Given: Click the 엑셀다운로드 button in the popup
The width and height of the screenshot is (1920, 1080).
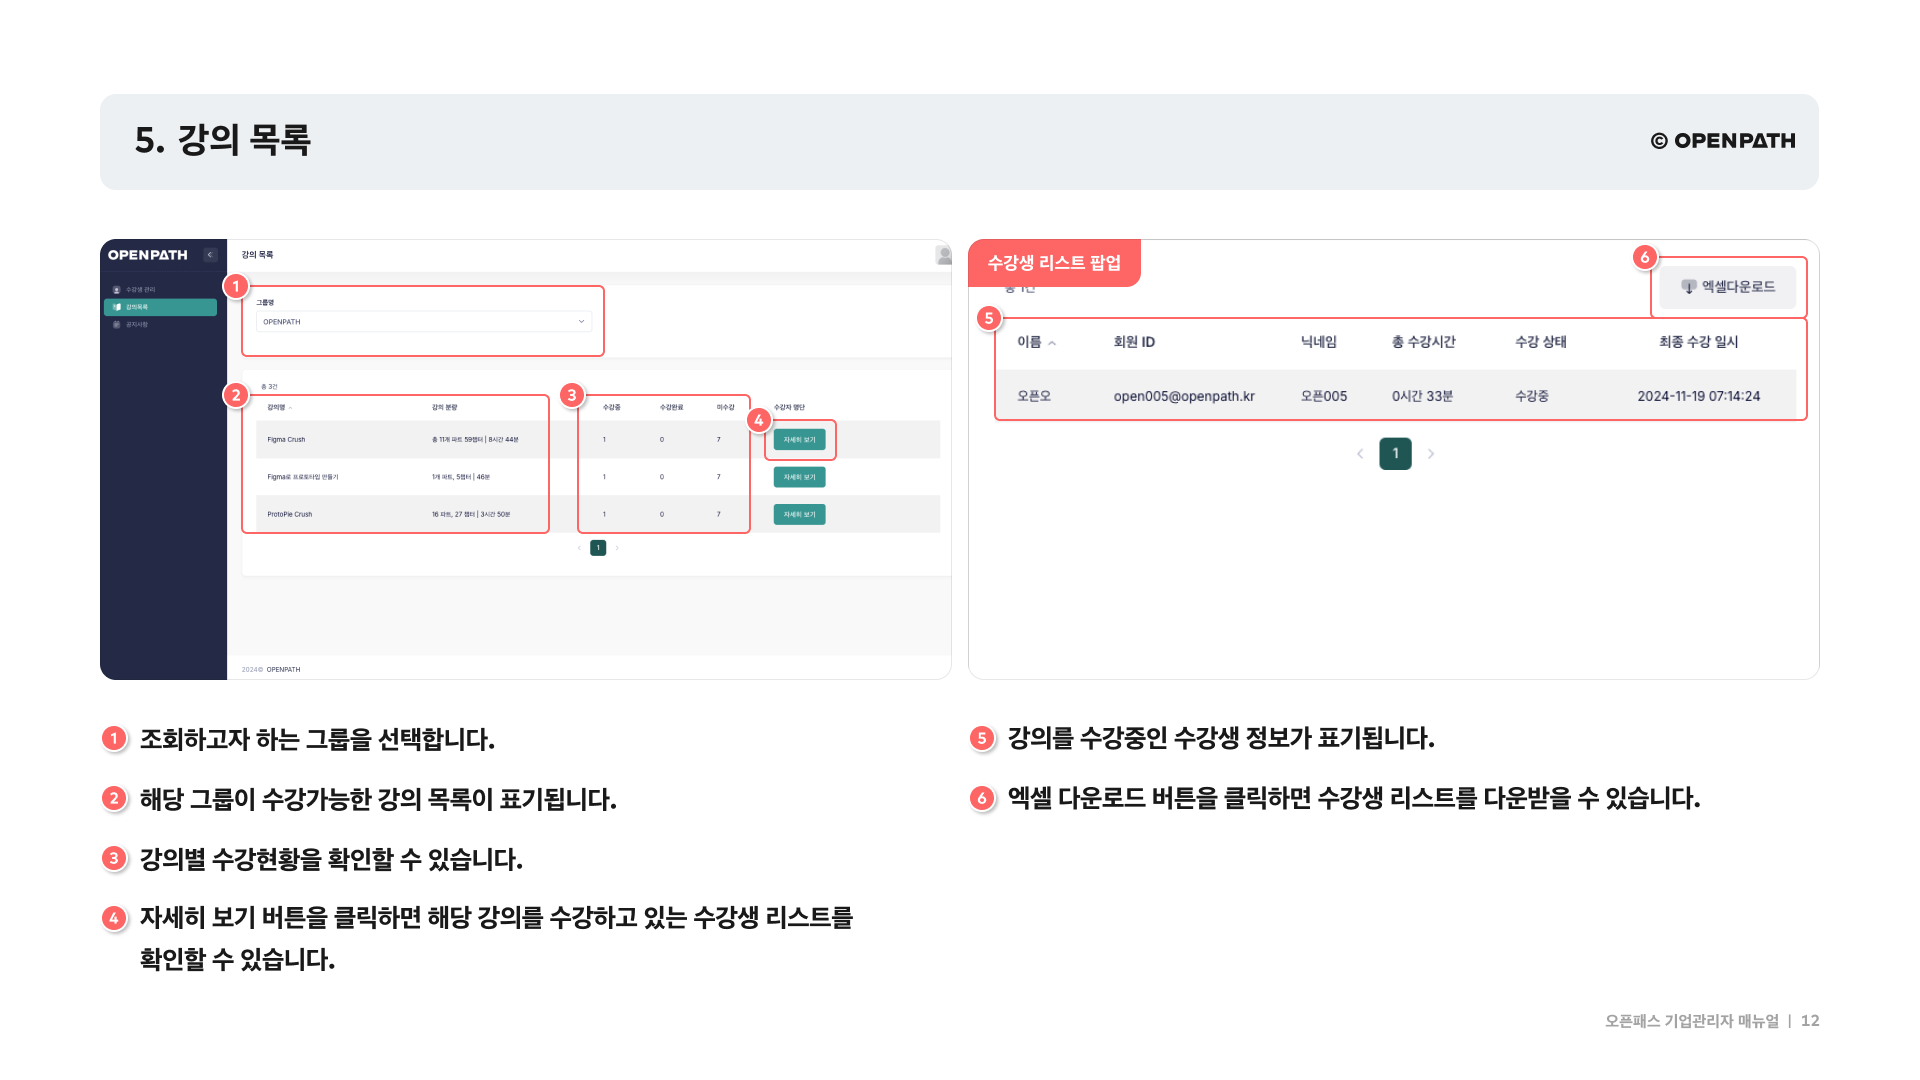Looking at the screenshot, I should click(x=1728, y=287).
